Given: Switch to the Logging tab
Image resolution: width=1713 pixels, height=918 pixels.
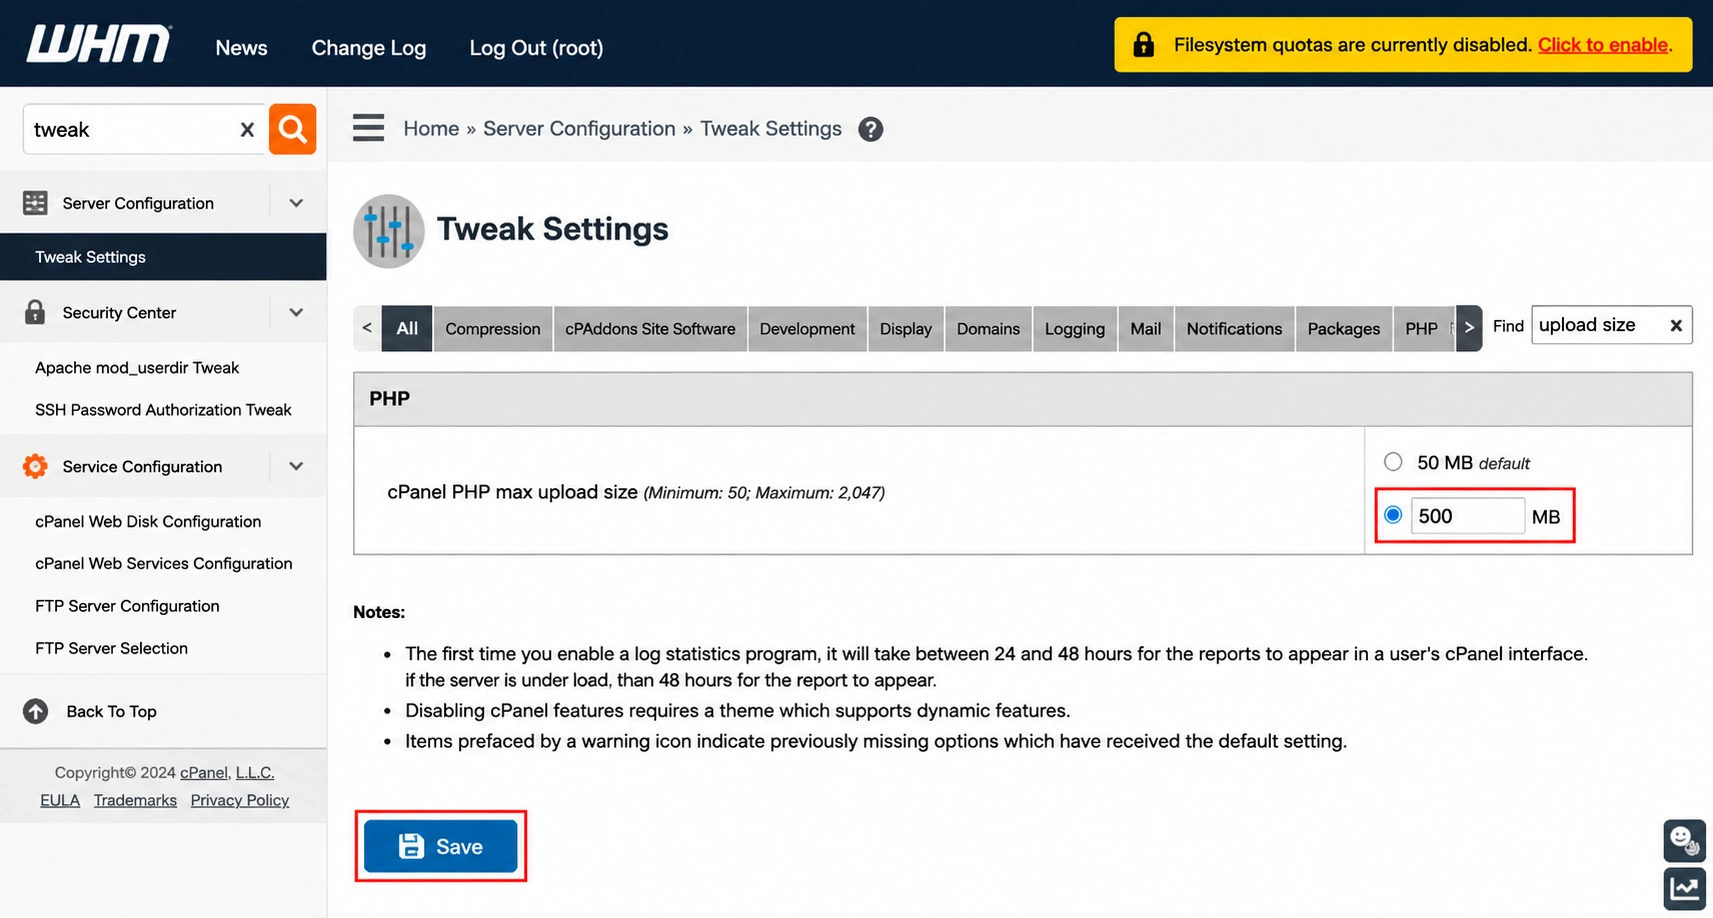Looking at the screenshot, I should (x=1075, y=328).
